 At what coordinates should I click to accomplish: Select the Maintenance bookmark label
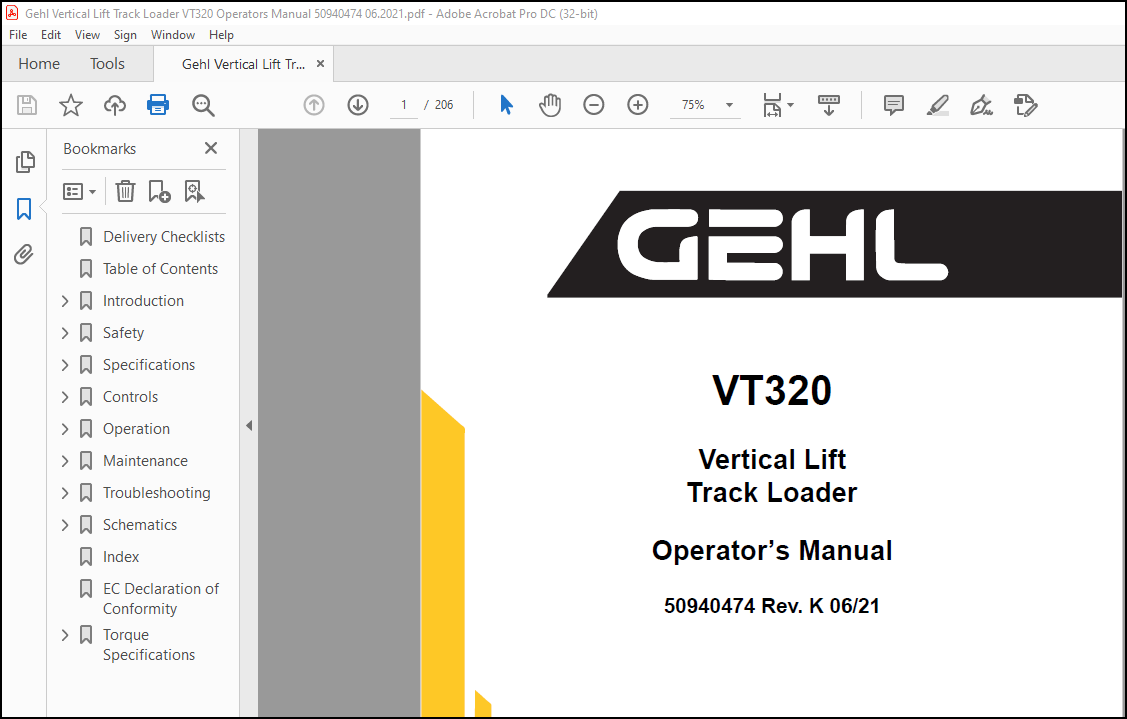coord(145,461)
